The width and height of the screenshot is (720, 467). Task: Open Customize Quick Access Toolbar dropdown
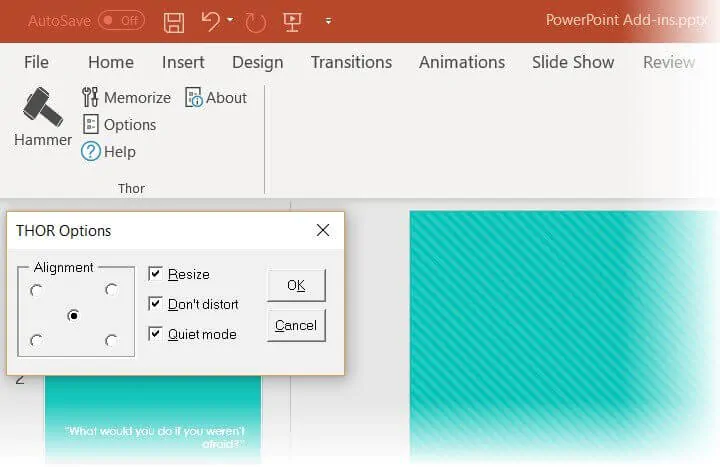328,20
